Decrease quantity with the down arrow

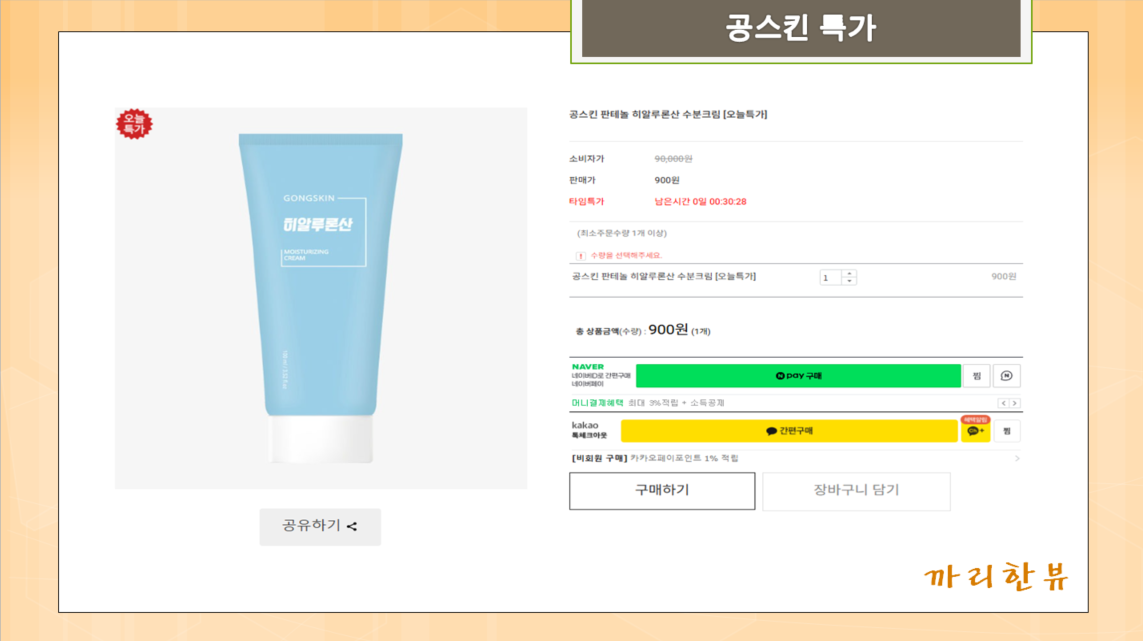[849, 281]
